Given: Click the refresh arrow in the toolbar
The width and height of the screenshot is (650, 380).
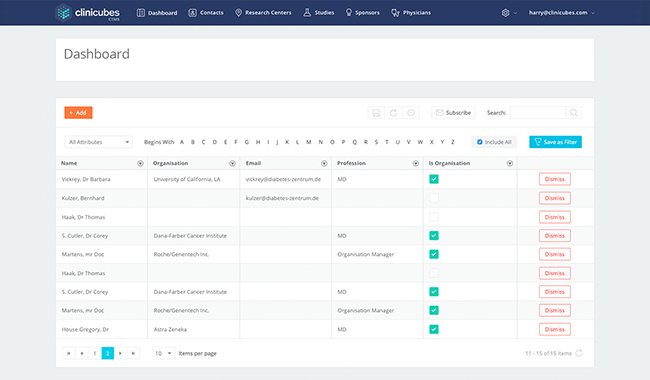Looking at the screenshot, I should click(x=393, y=113).
